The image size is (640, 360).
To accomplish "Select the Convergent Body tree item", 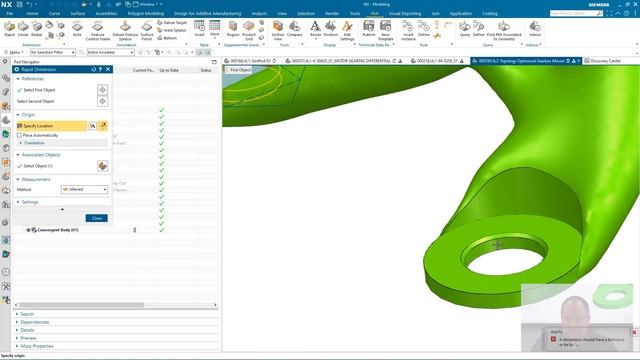I will click(58, 230).
